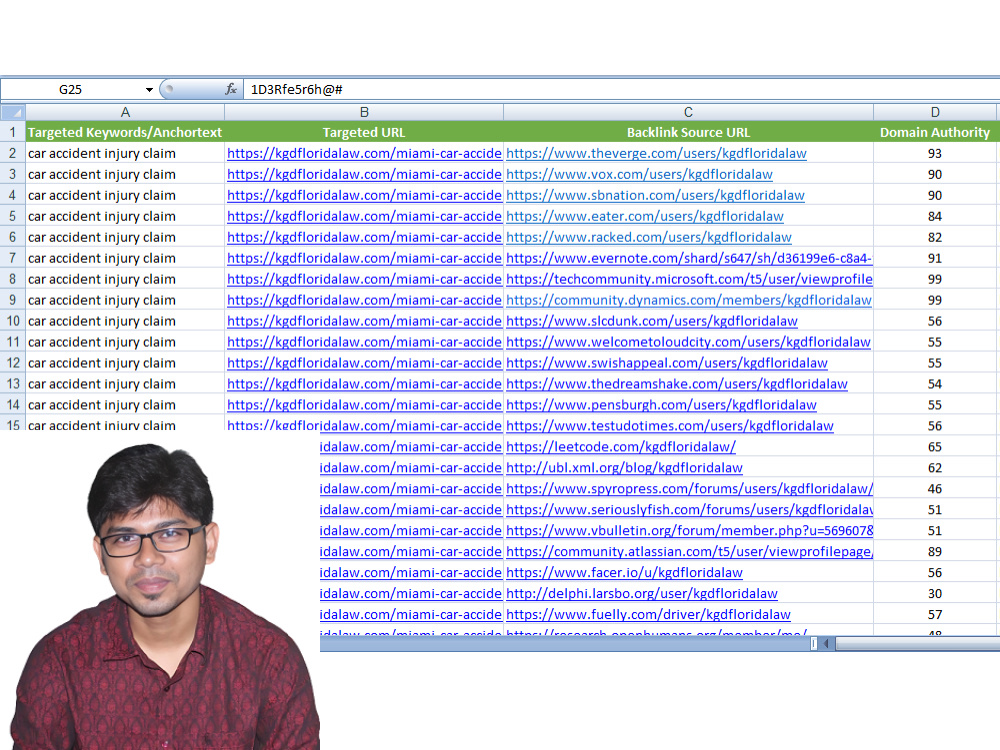Open the Name Box dropdown arrow
The image size is (1000, 750).
149,90
